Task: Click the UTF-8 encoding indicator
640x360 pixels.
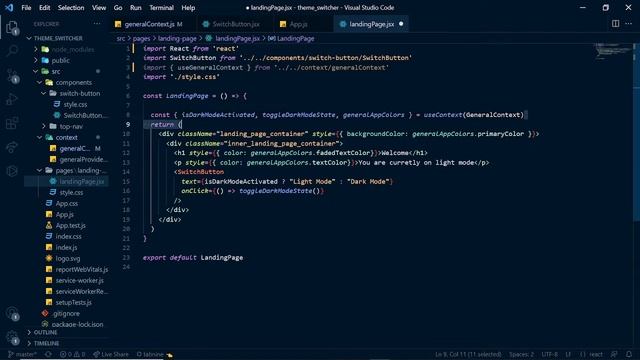Action: [549, 354]
